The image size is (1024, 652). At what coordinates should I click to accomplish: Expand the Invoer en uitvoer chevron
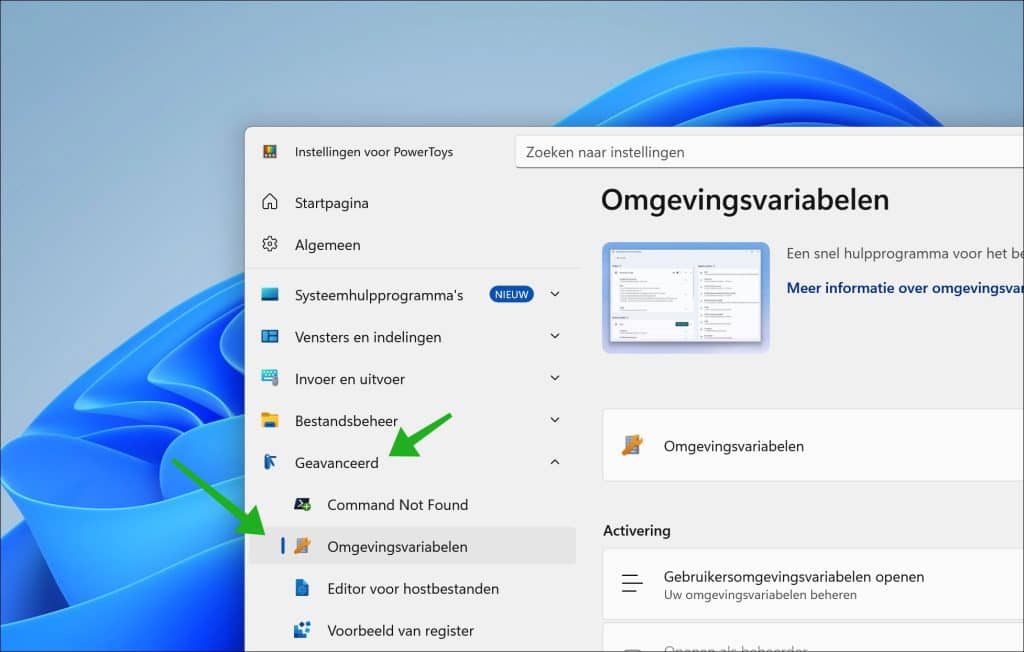tap(555, 378)
